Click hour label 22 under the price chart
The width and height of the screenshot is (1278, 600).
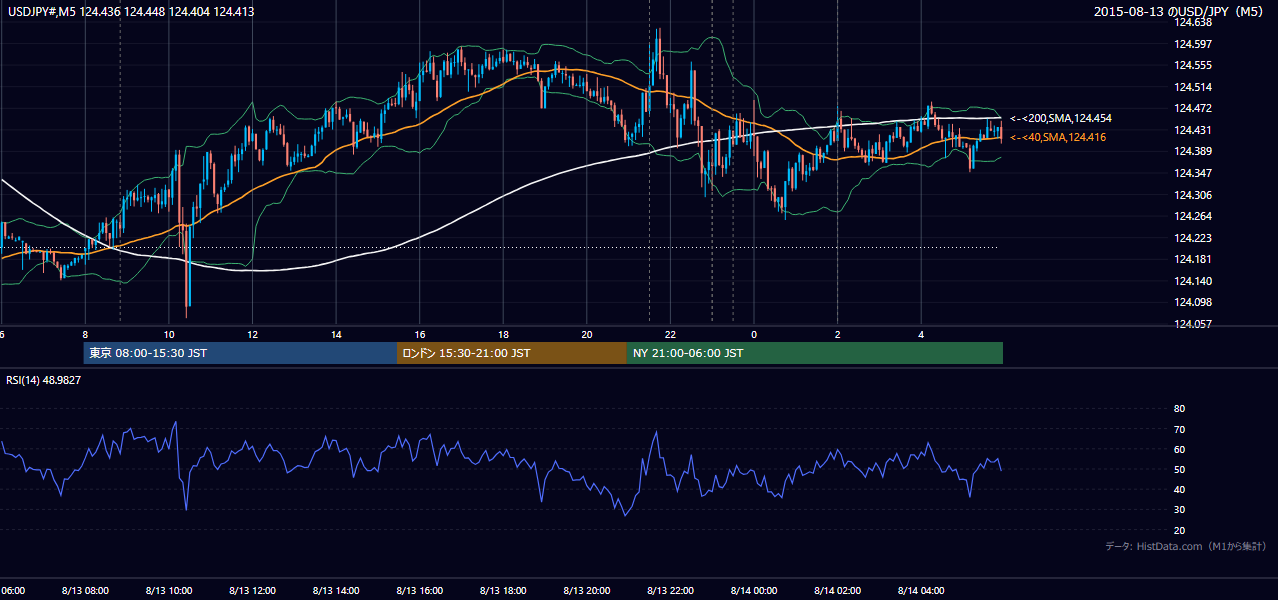pos(671,334)
